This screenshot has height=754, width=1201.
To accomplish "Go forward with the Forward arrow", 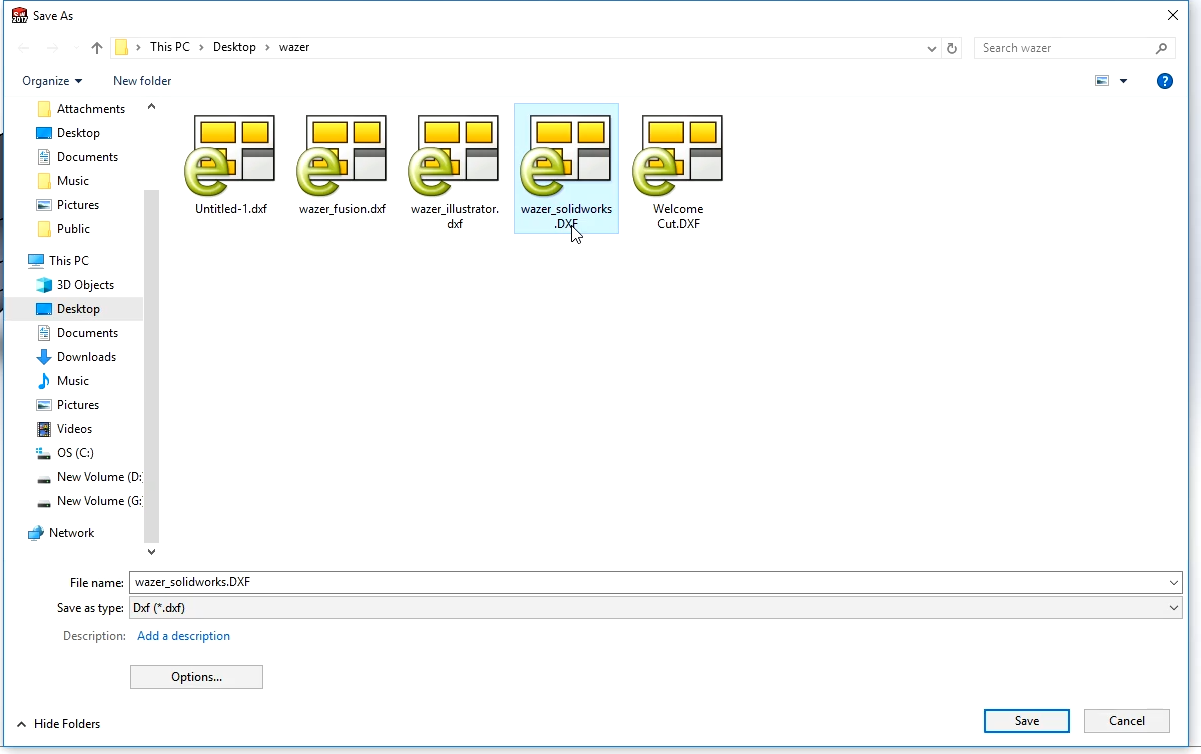I will point(53,48).
